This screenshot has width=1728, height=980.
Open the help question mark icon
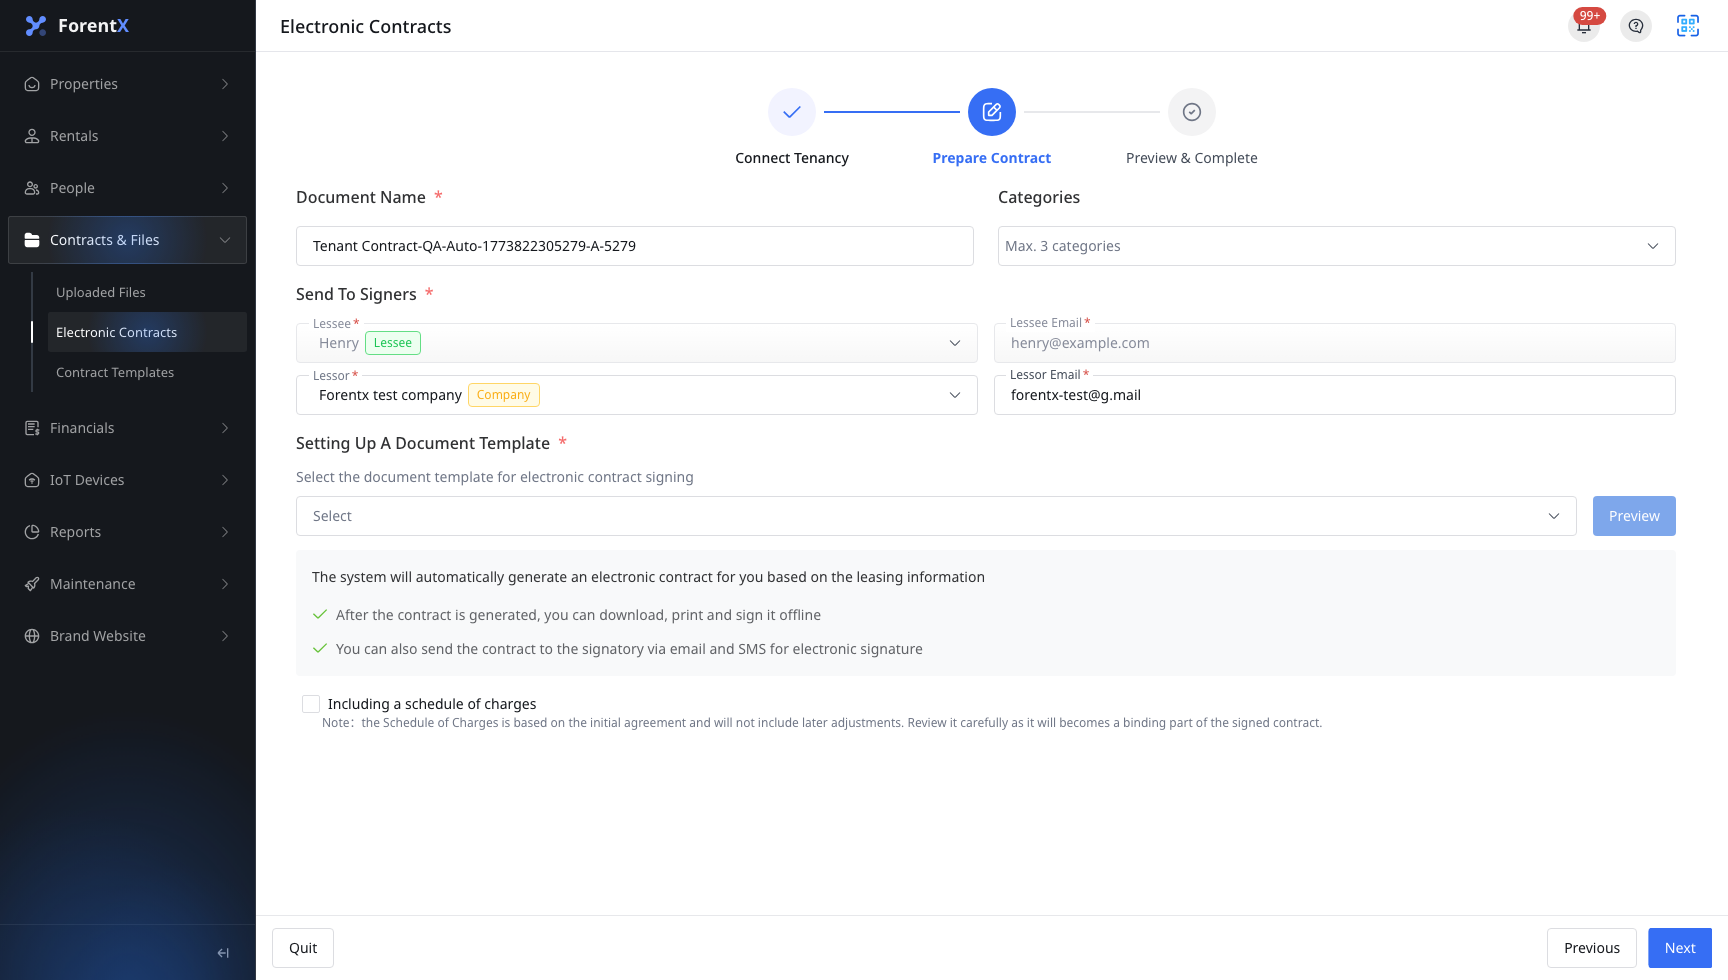[x=1636, y=26]
